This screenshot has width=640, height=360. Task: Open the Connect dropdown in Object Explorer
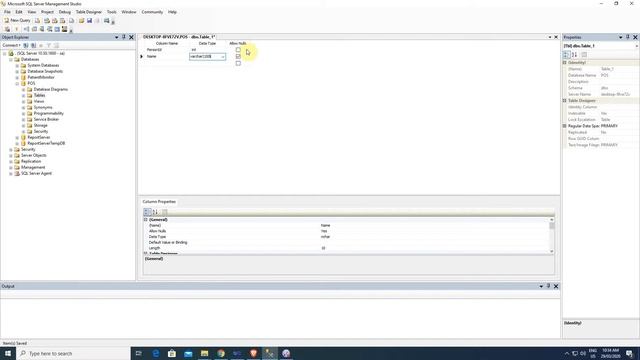click(x=11, y=45)
